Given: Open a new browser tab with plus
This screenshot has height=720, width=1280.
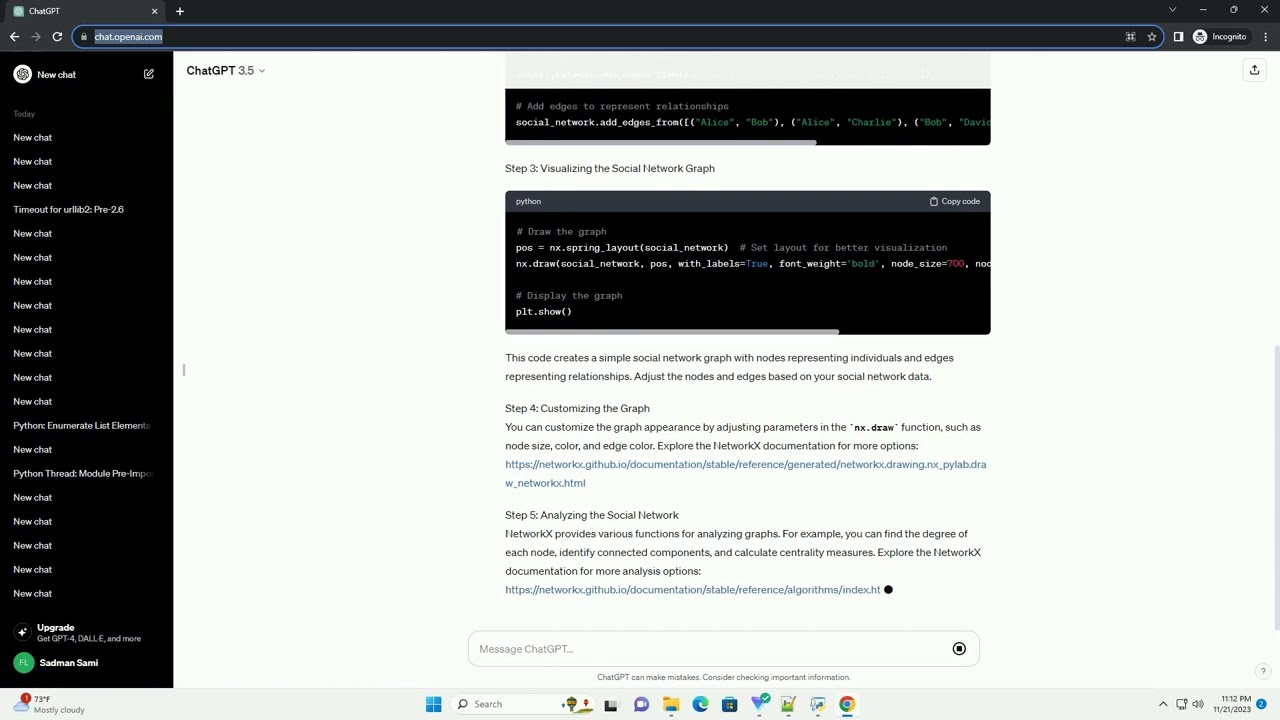Looking at the screenshot, I should tap(180, 11).
